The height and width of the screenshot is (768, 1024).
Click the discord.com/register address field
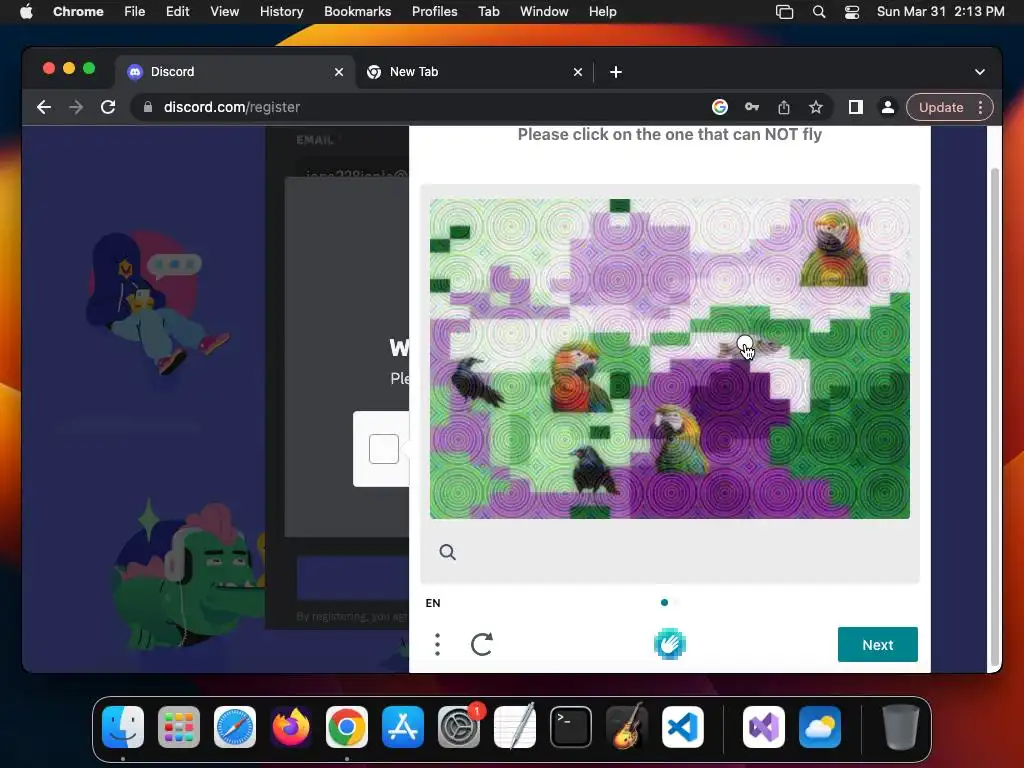click(x=418, y=107)
